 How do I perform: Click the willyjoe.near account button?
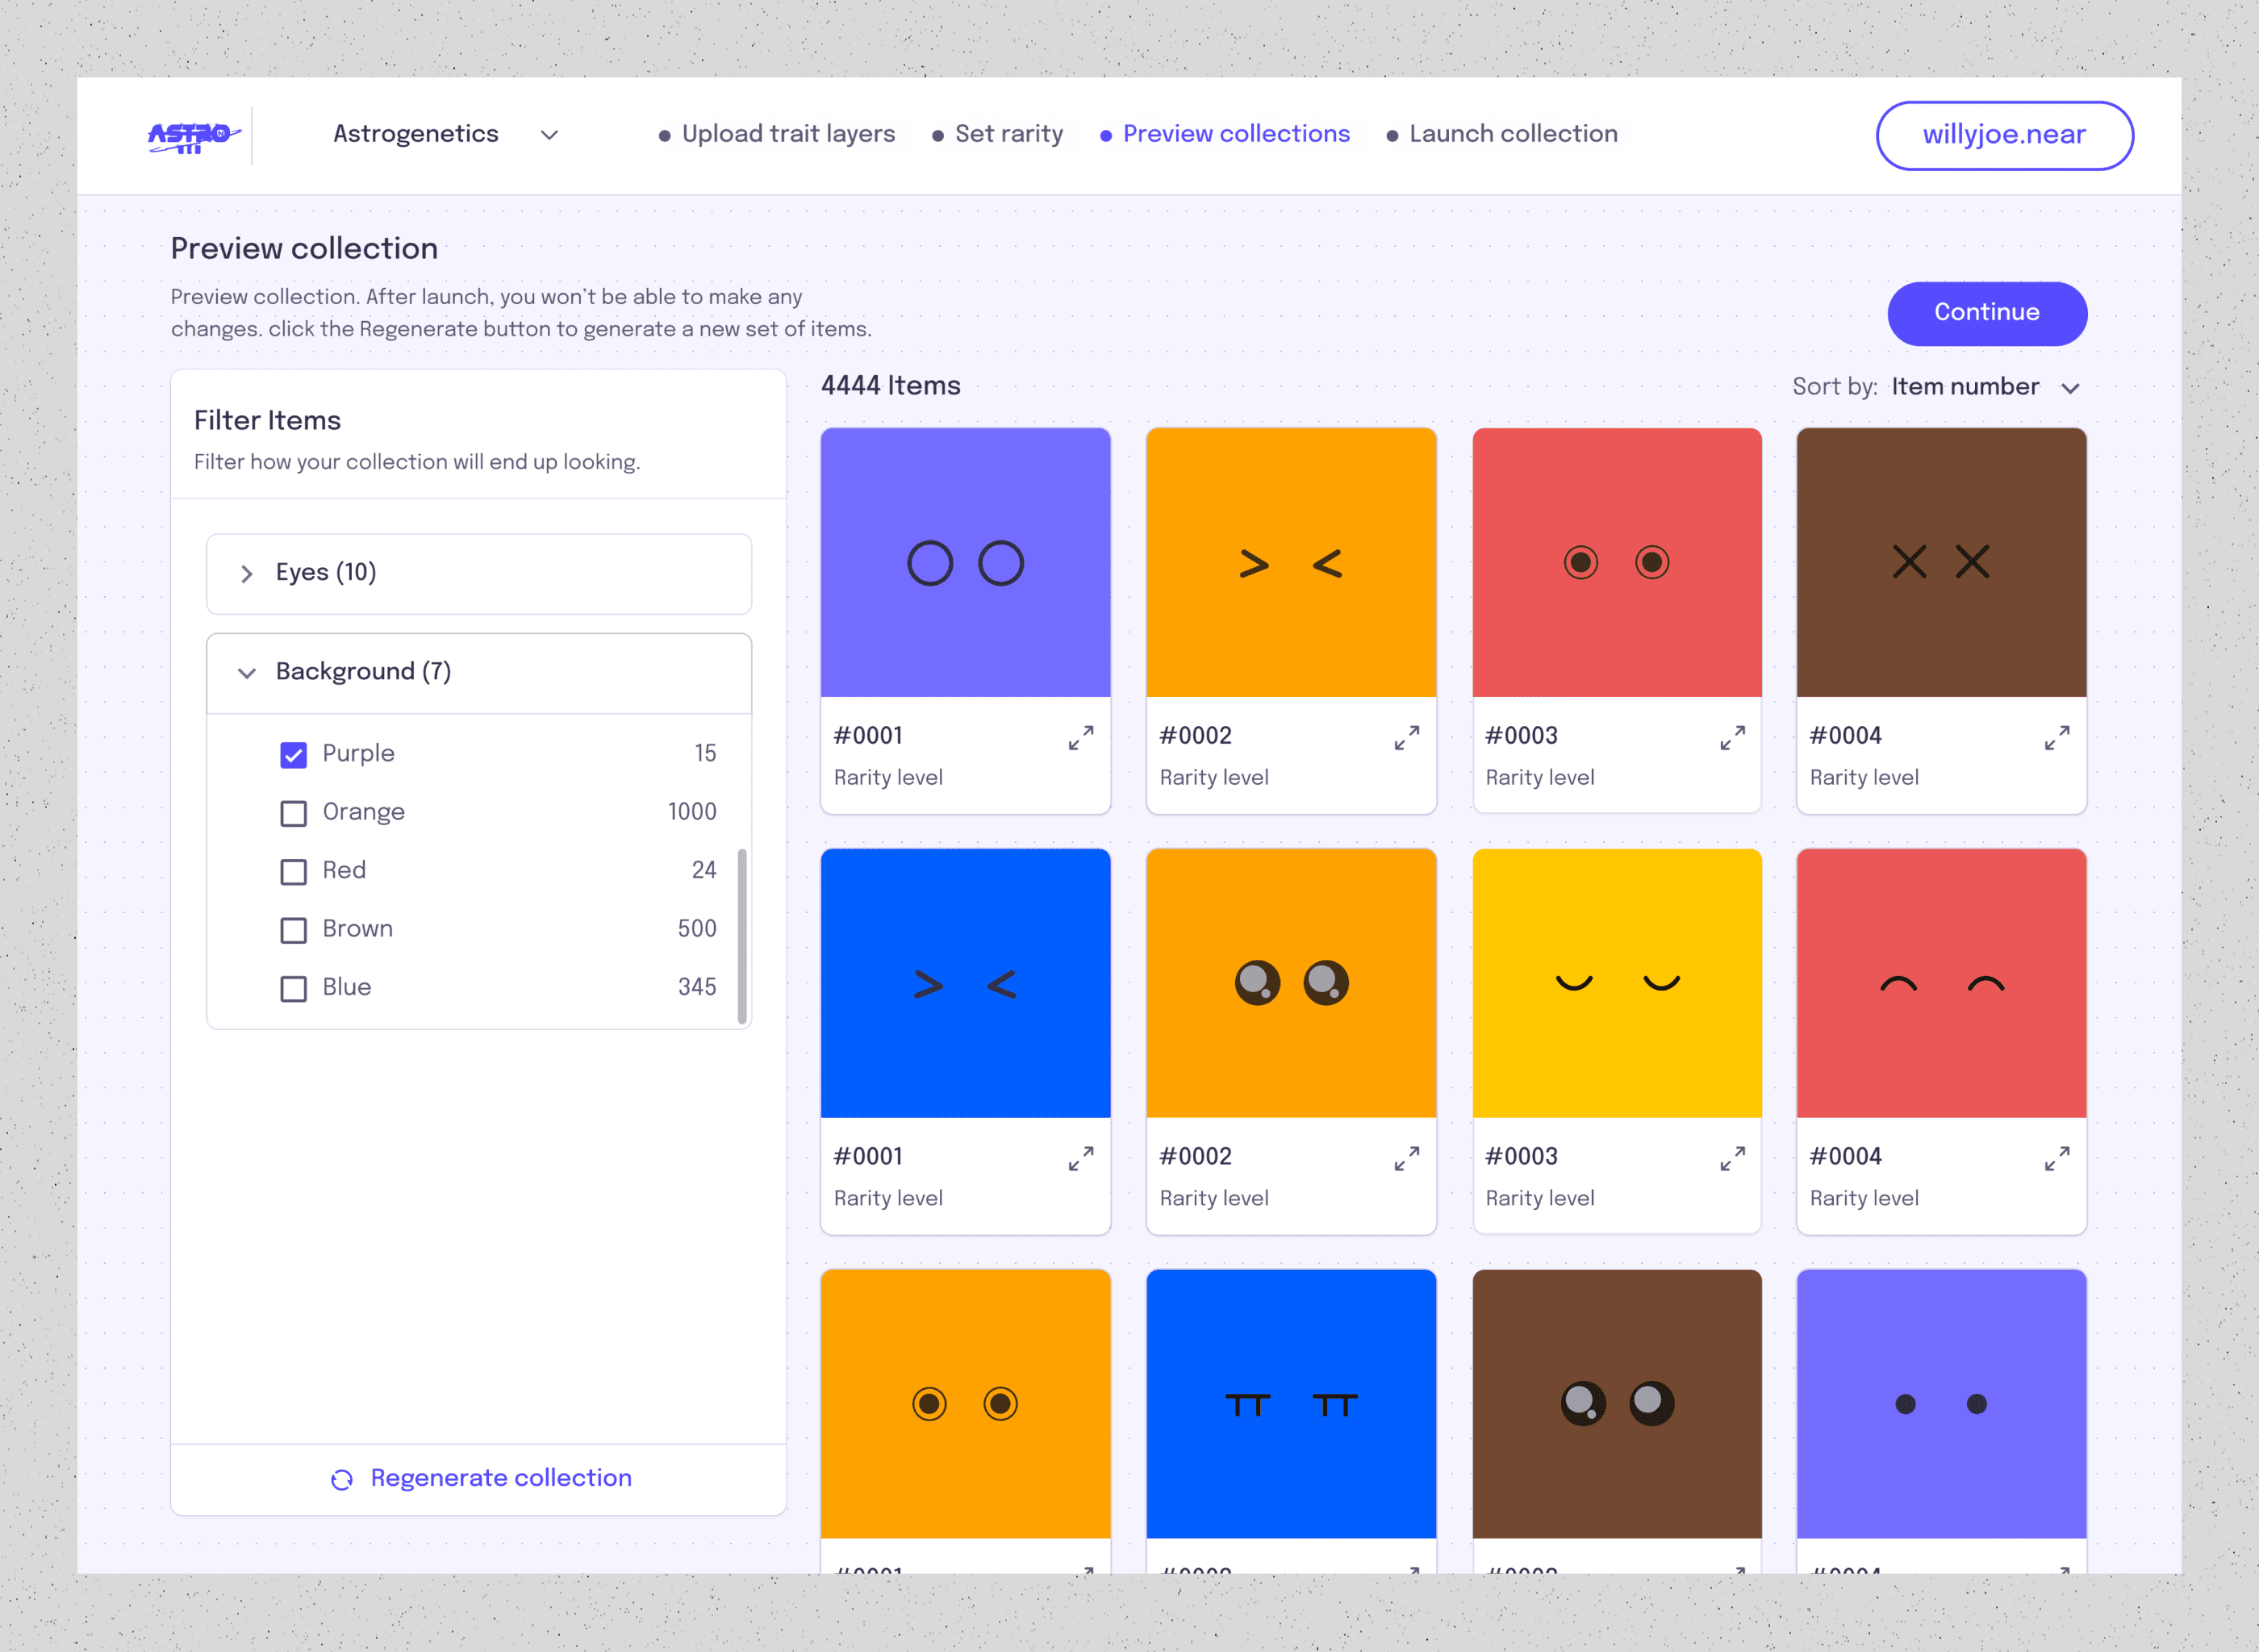tap(2003, 135)
